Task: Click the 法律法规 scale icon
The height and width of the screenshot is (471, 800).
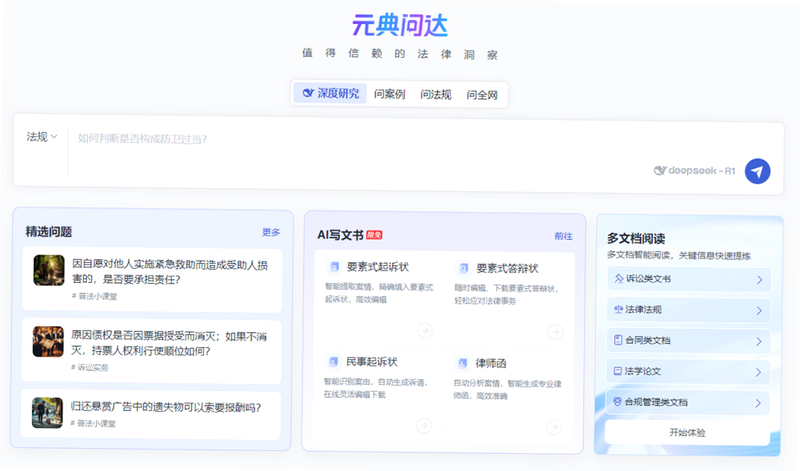Action: pyautogui.click(x=618, y=309)
